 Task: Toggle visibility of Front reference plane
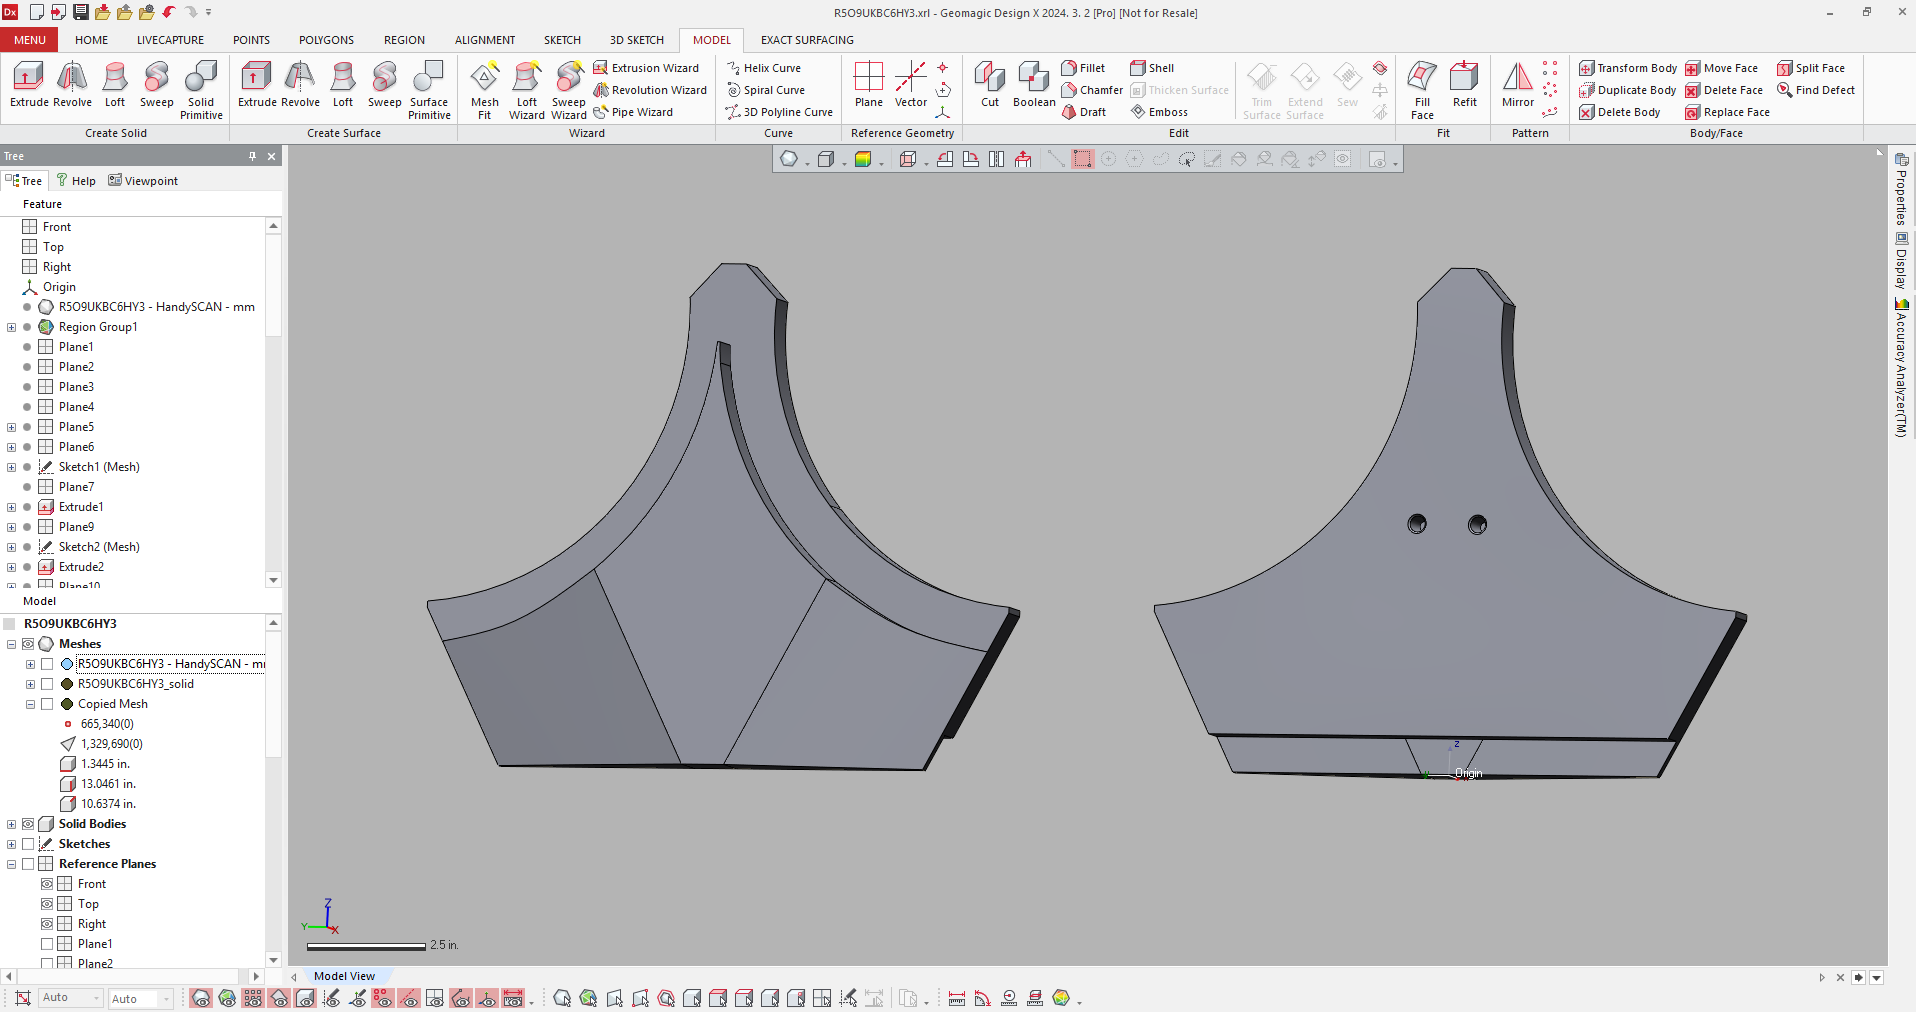click(47, 884)
